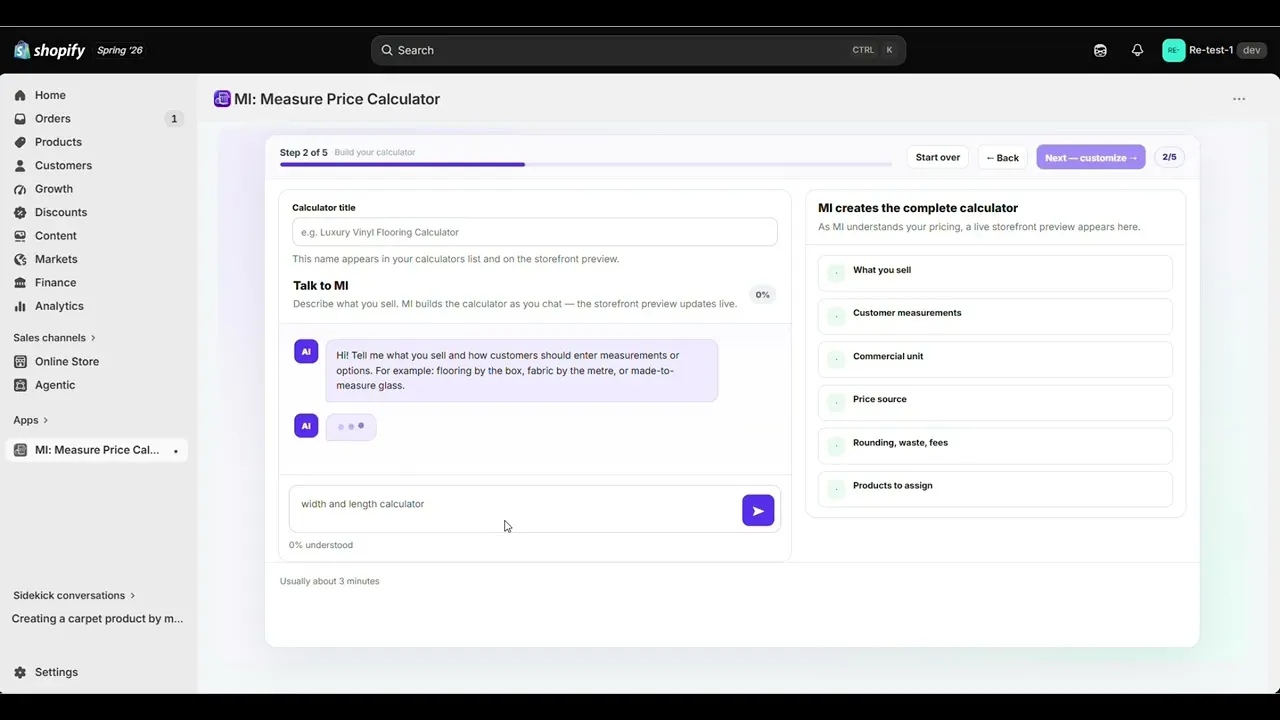
Task: Click the 0% badge beside Talk to MI
Action: [x=763, y=295]
